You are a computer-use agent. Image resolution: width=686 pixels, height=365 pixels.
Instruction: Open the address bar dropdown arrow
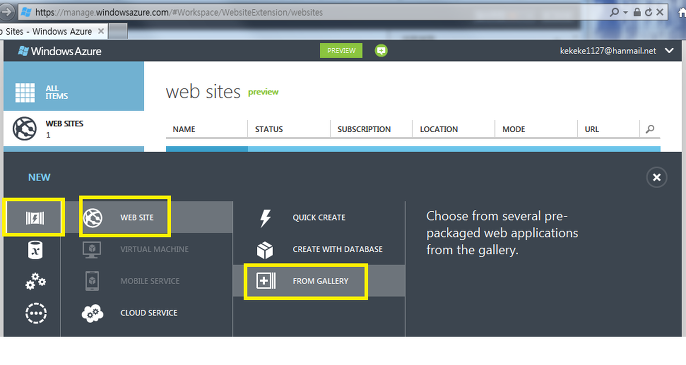[x=626, y=12]
